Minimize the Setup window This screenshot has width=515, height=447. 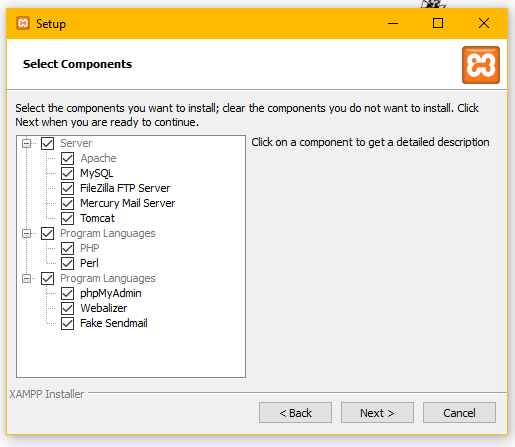[x=393, y=23]
